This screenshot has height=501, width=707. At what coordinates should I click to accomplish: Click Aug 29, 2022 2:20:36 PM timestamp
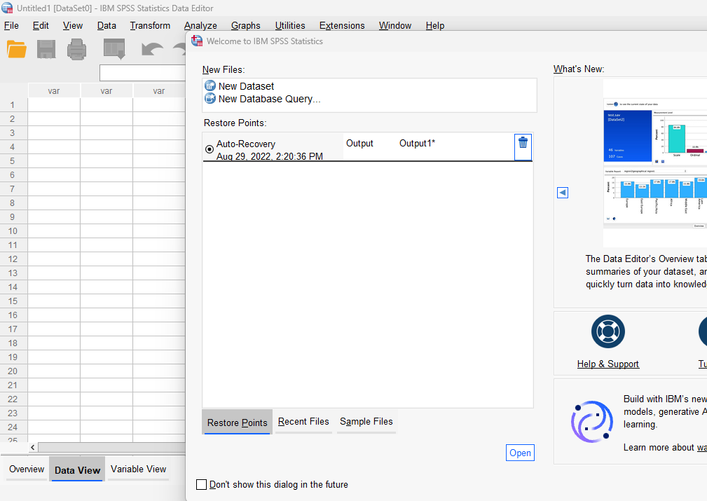coord(270,156)
